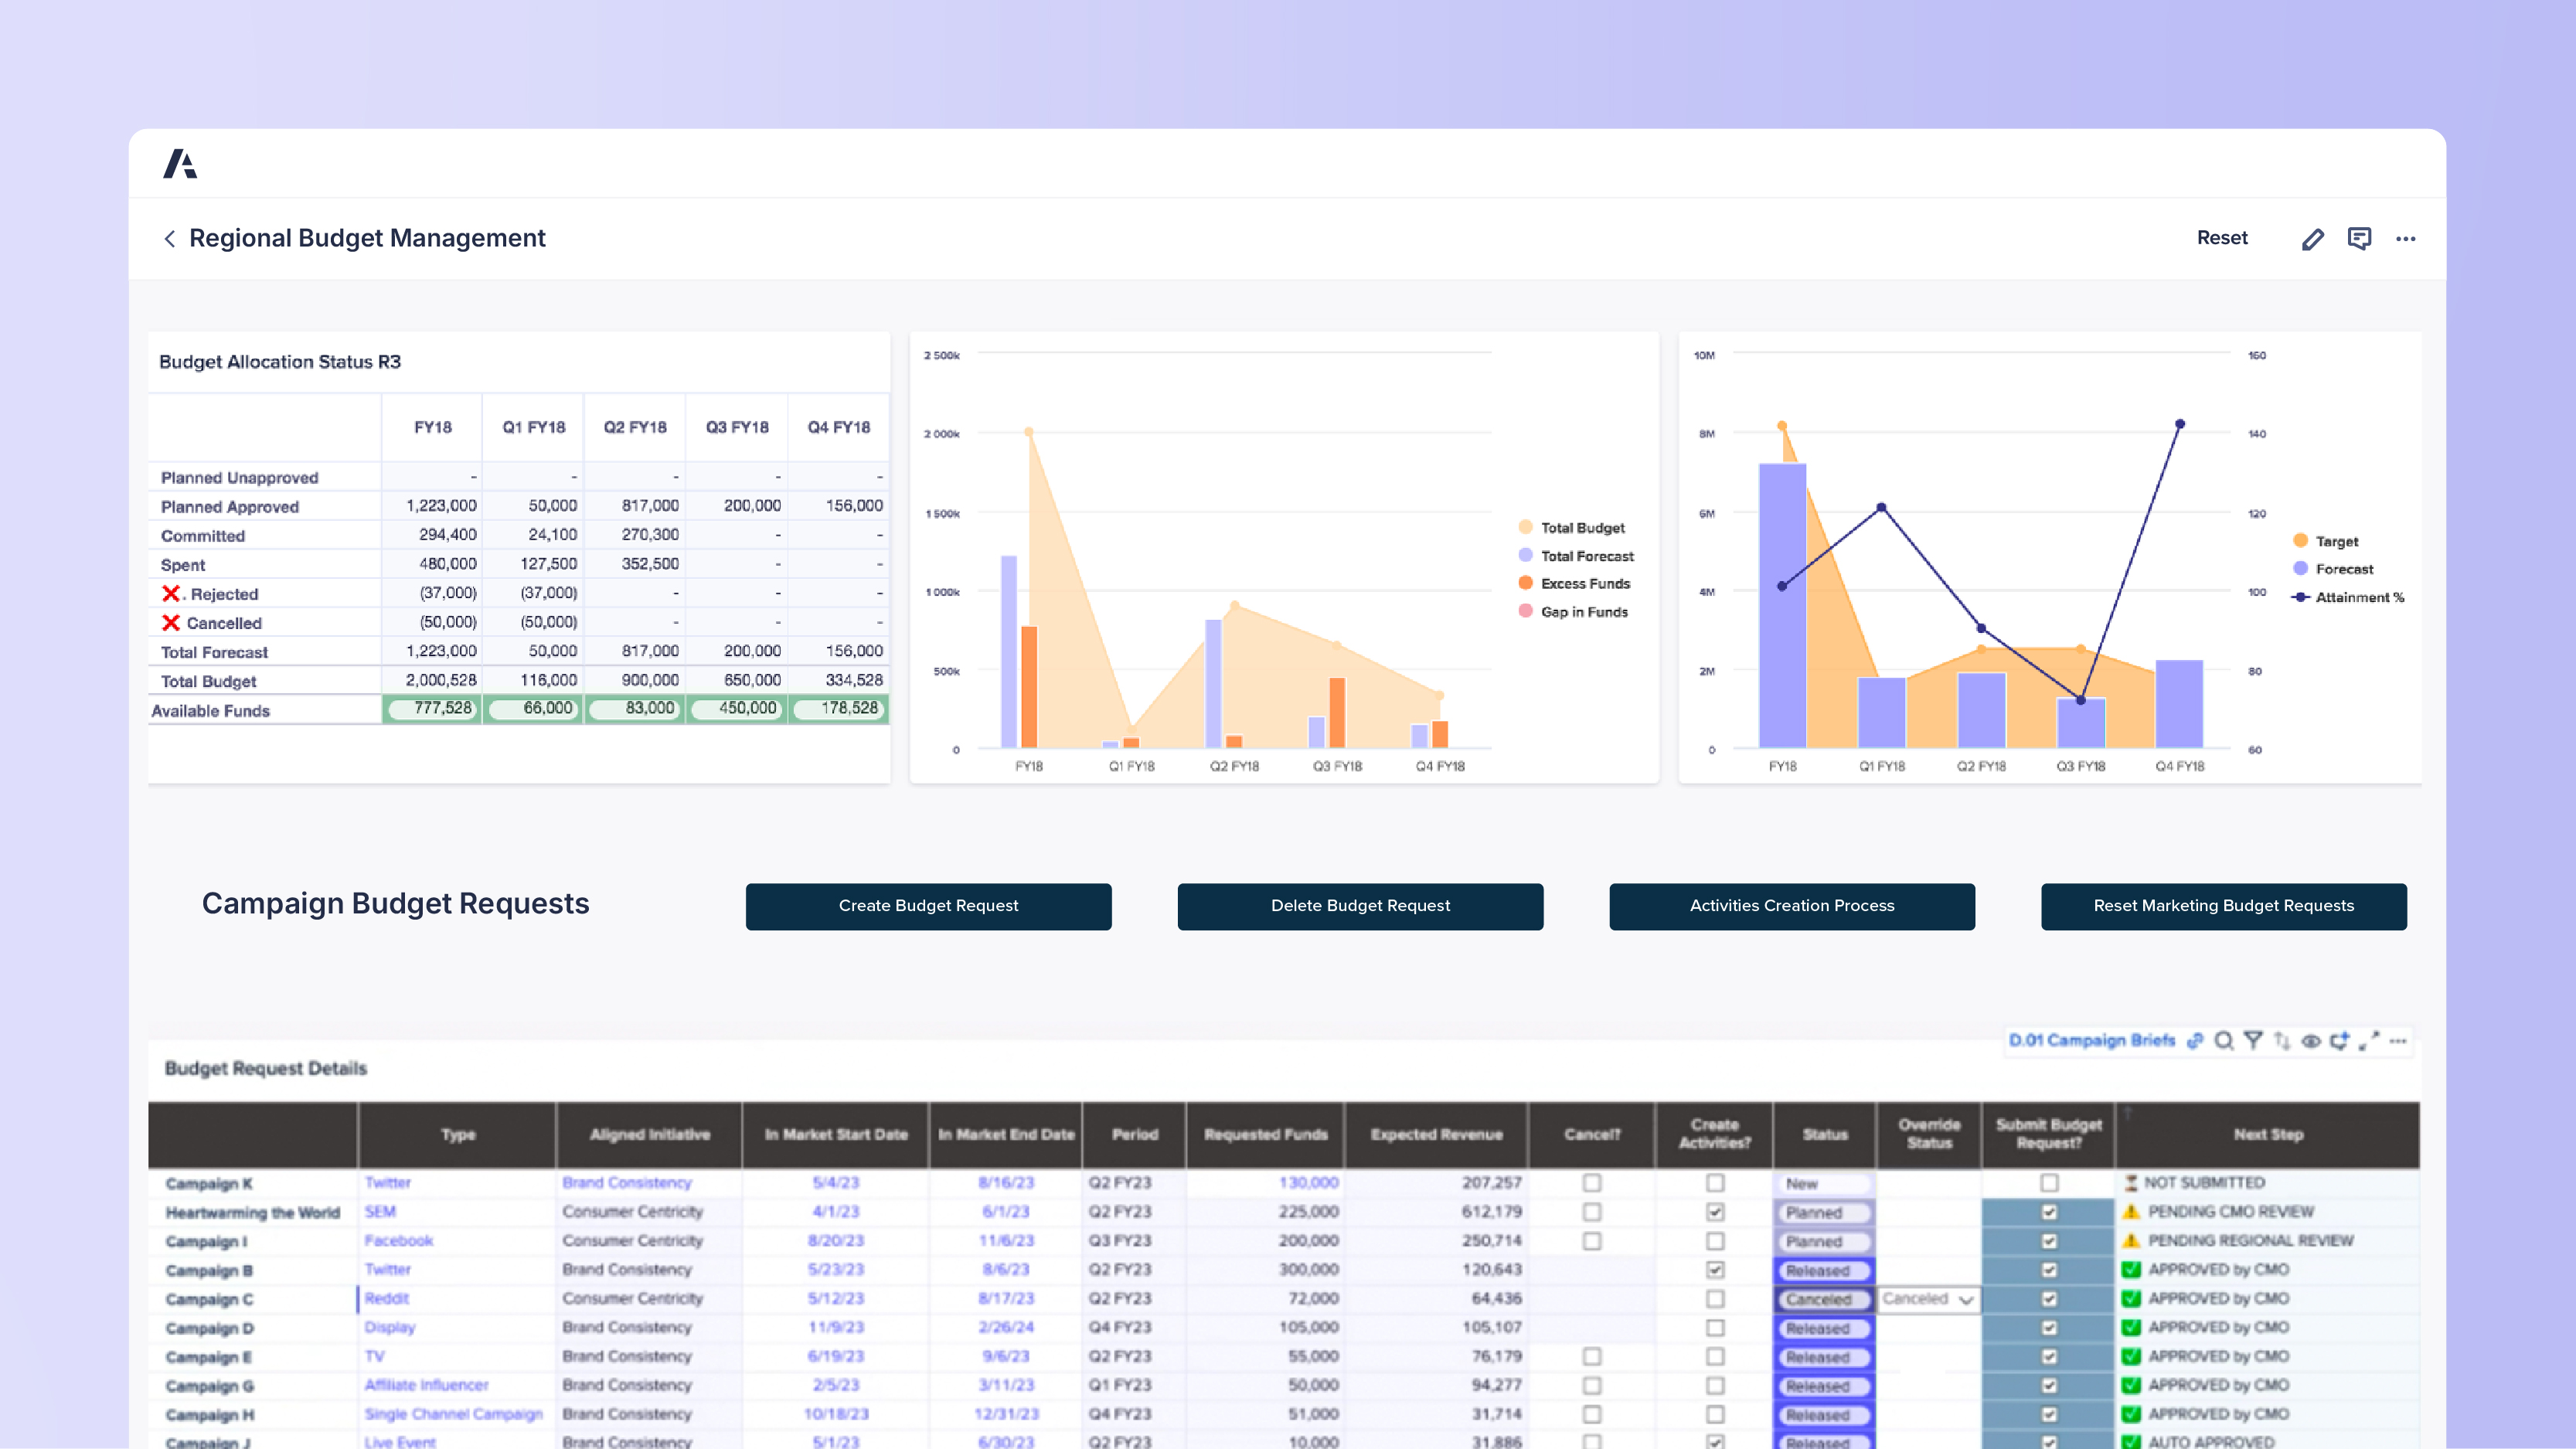This screenshot has width=2576, height=1449.
Task: Enable Create Activities for Campaign I
Action: [x=1715, y=1241]
